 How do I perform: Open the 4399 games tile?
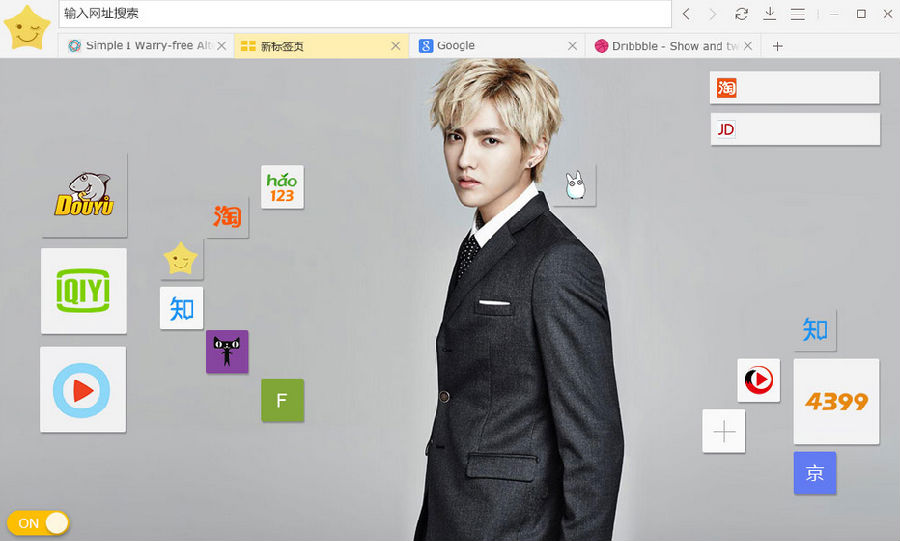coord(836,402)
